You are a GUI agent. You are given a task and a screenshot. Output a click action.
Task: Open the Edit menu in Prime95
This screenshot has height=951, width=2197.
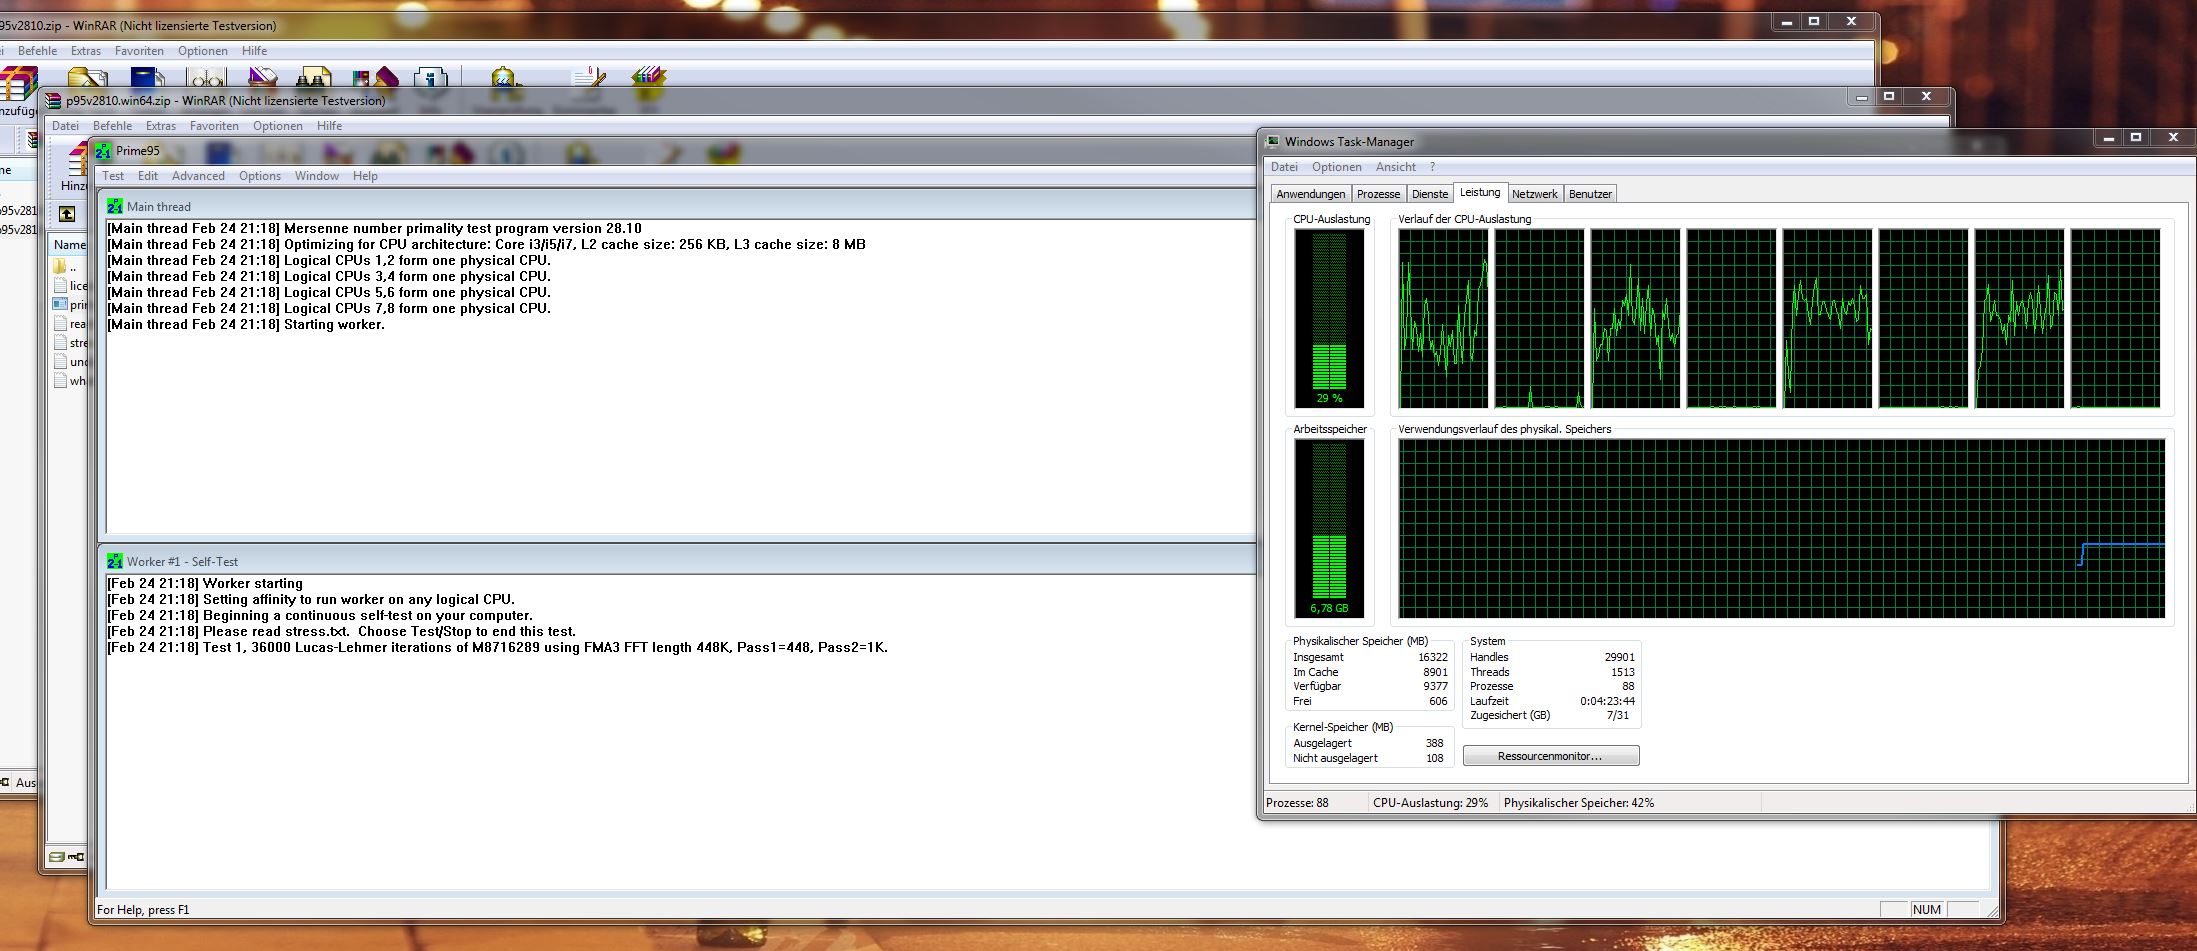(148, 176)
